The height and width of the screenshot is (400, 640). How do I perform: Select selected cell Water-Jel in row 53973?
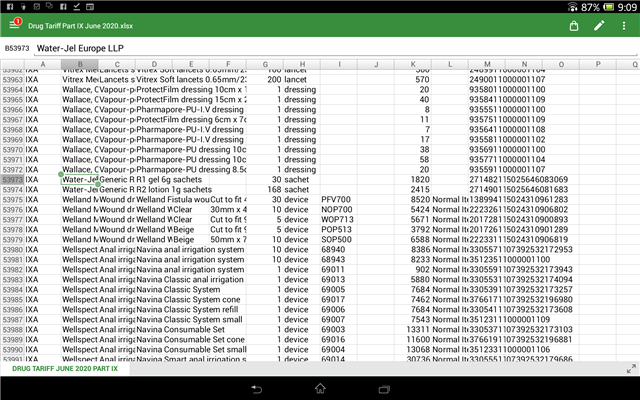[x=80, y=180]
